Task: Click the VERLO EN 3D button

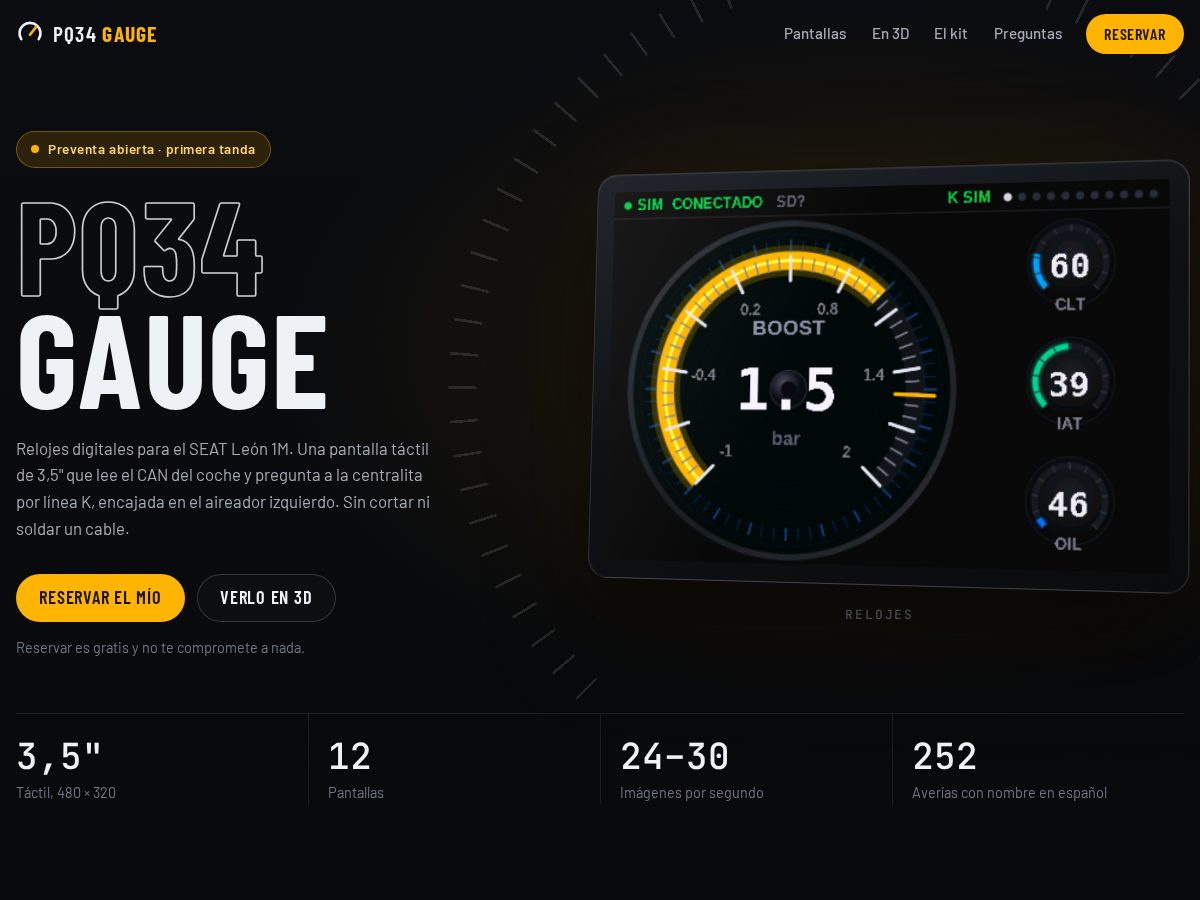Action: pyautogui.click(x=266, y=598)
